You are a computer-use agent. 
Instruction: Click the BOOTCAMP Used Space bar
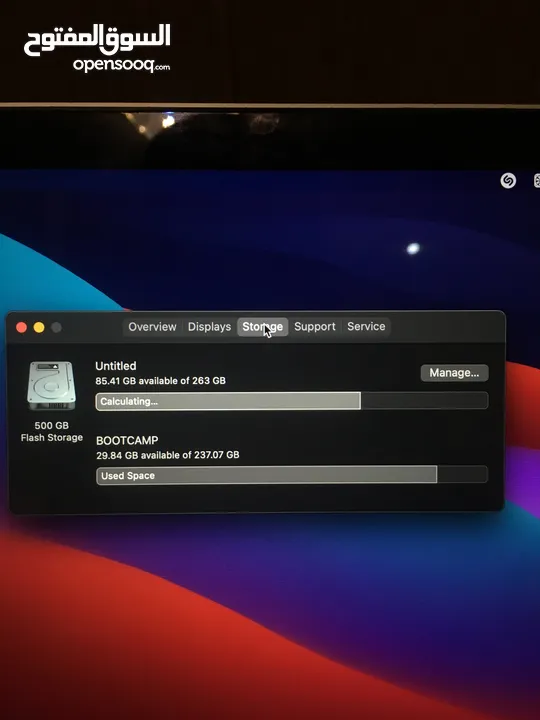tap(291, 475)
